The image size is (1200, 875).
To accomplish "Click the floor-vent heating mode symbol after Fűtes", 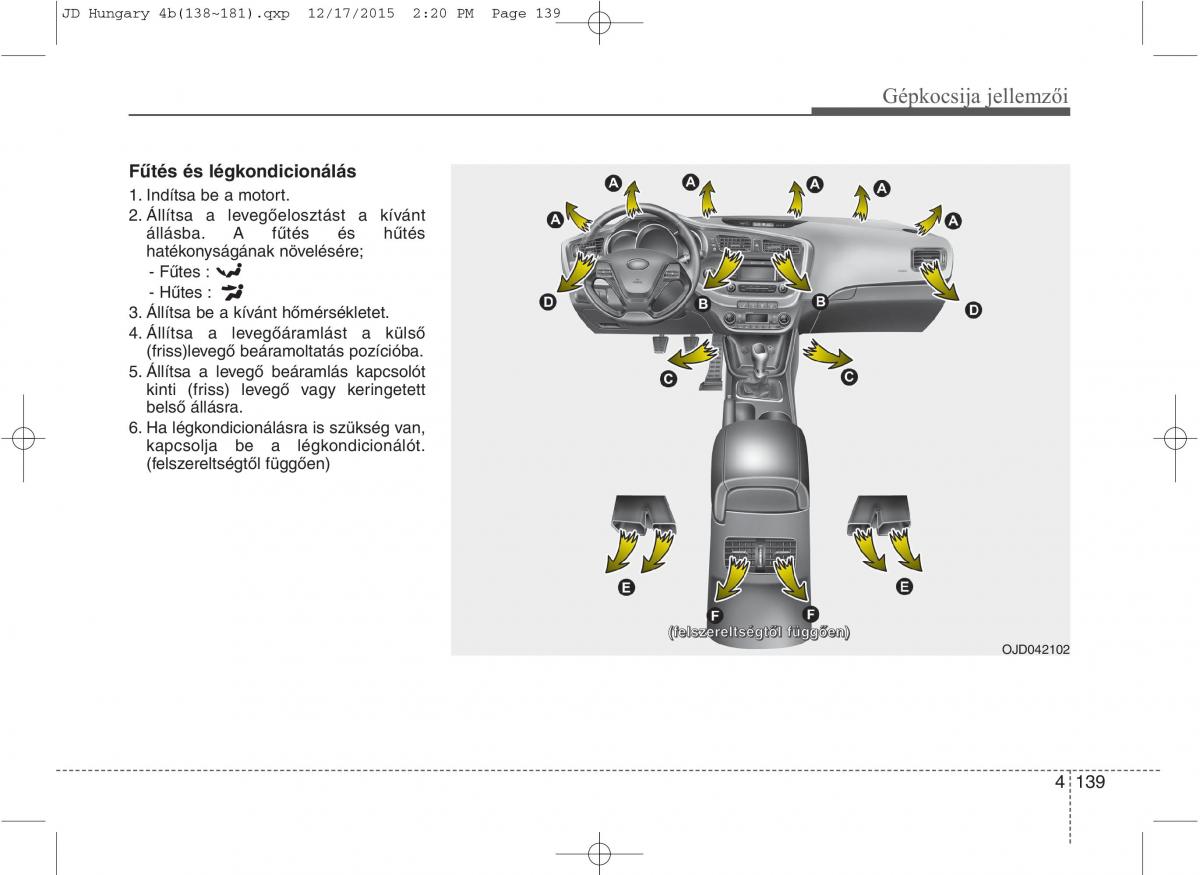I will pyautogui.click(x=230, y=271).
